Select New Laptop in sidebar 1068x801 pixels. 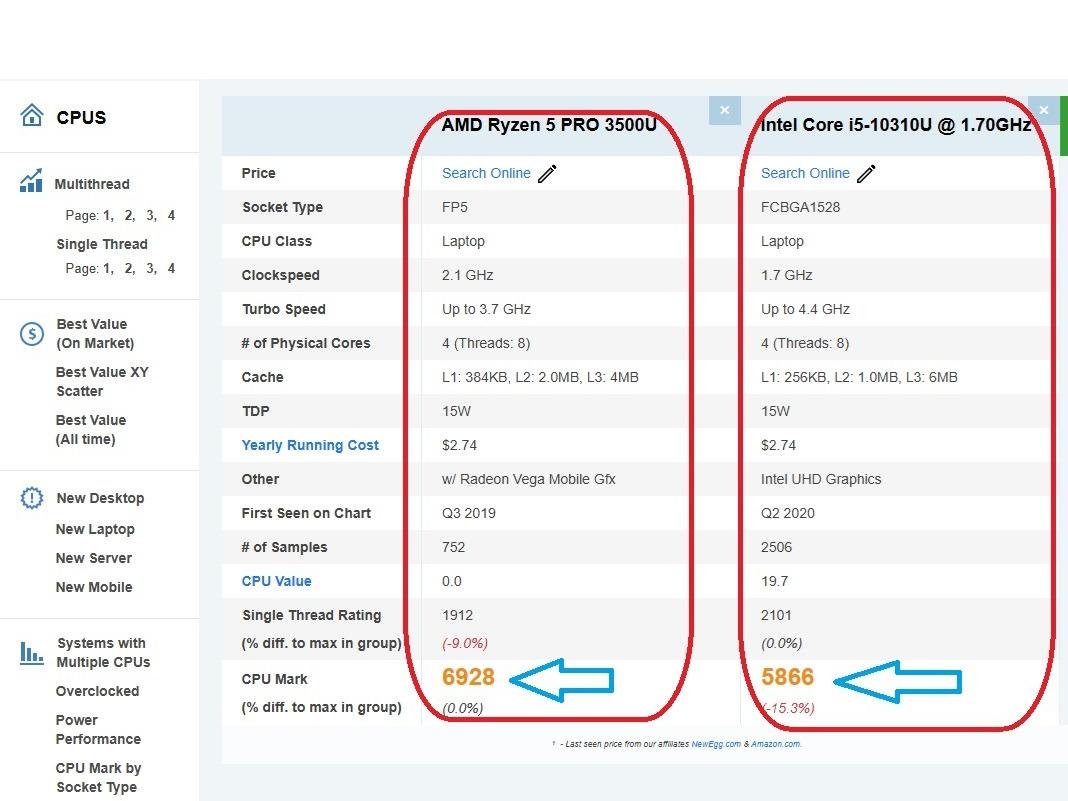coord(95,529)
